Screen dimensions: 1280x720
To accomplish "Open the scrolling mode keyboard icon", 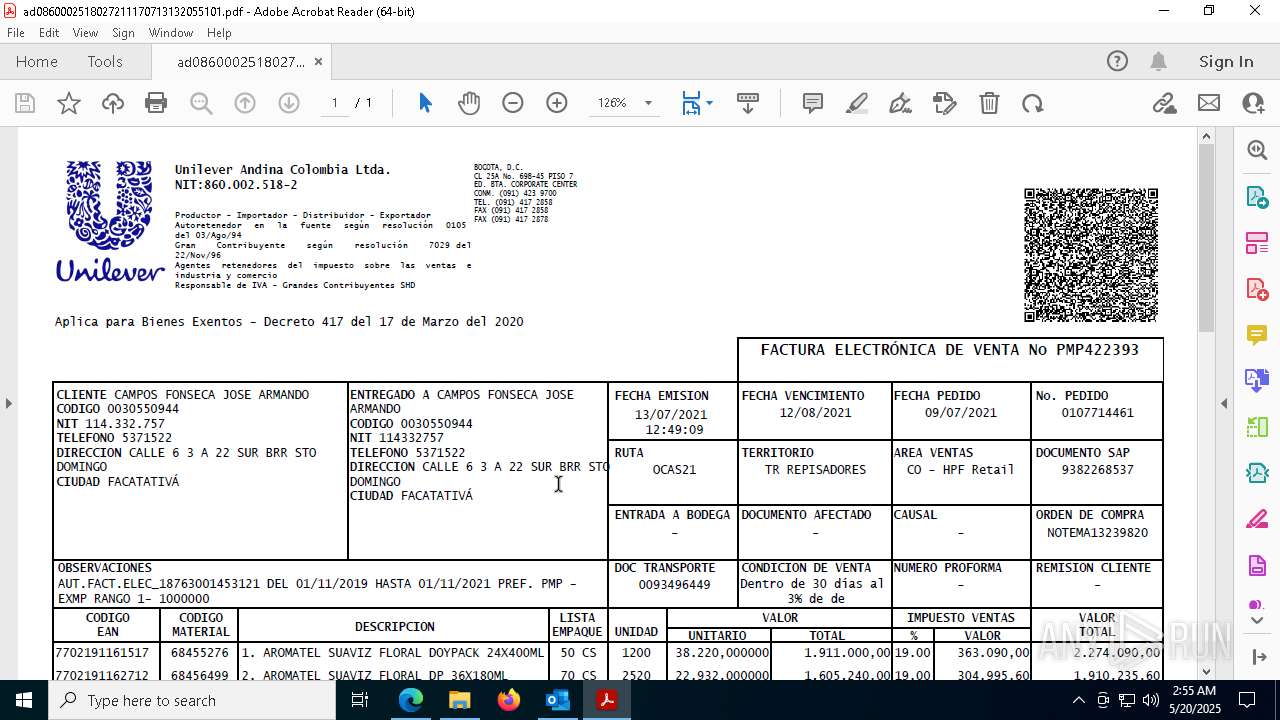I will [747, 103].
